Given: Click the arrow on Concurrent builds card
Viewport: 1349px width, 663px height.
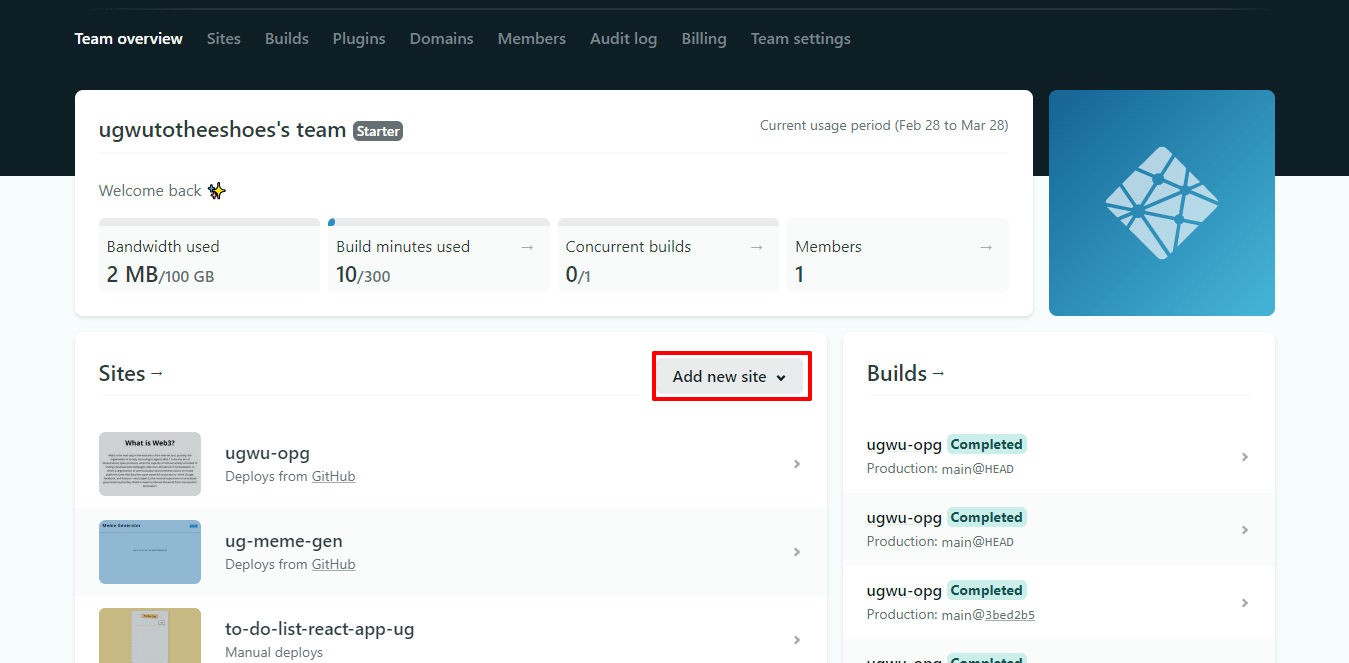Looking at the screenshot, I should [x=756, y=247].
